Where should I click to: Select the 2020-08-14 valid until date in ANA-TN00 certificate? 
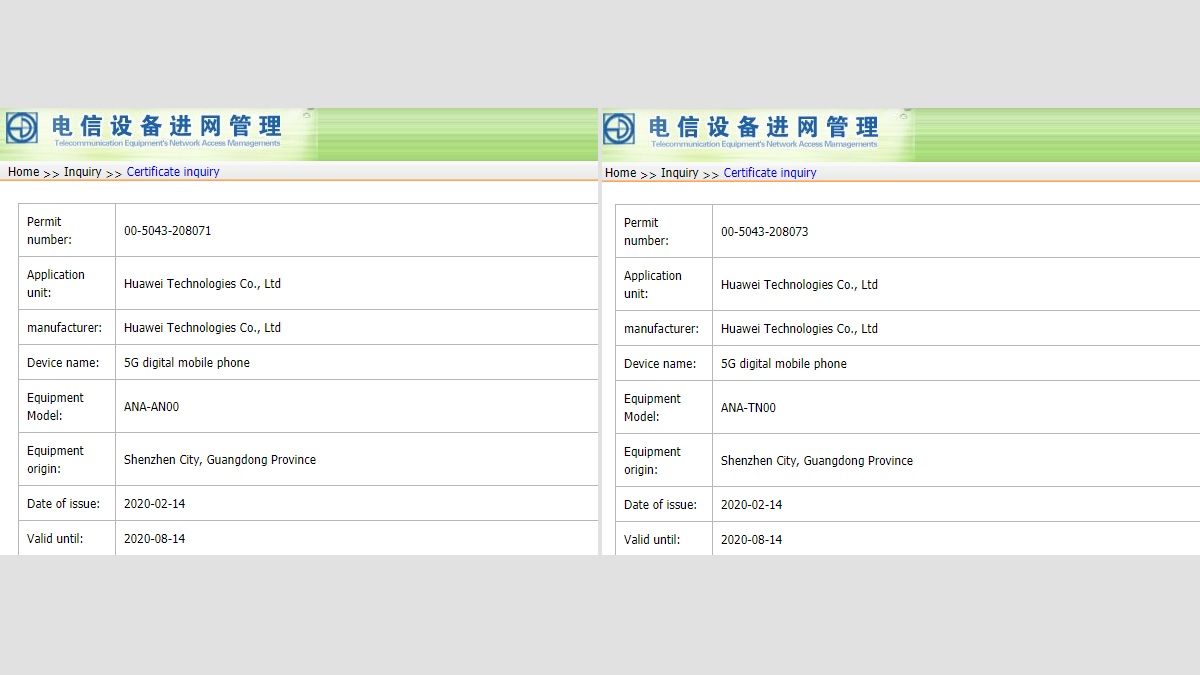[751, 540]
